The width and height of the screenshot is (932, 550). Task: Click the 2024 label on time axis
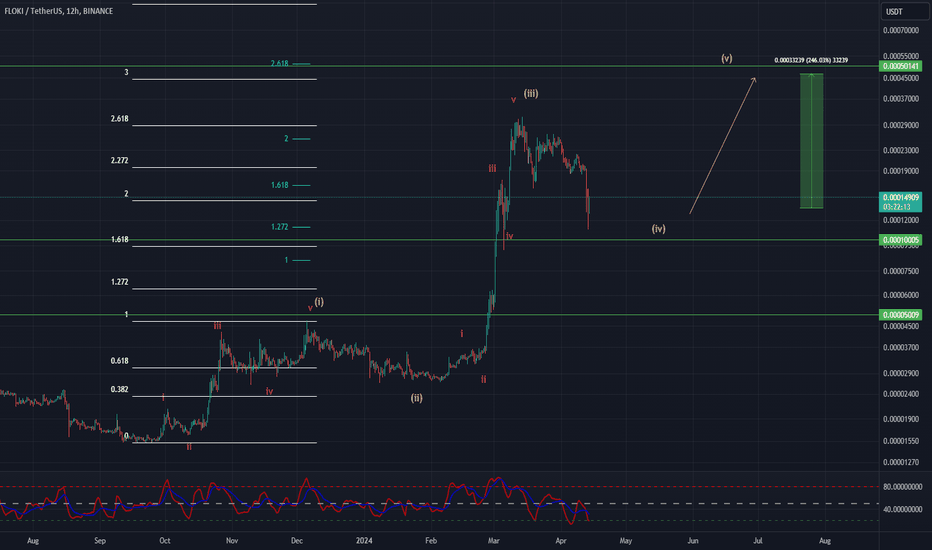pyautogui.click(x=364, y=540)
